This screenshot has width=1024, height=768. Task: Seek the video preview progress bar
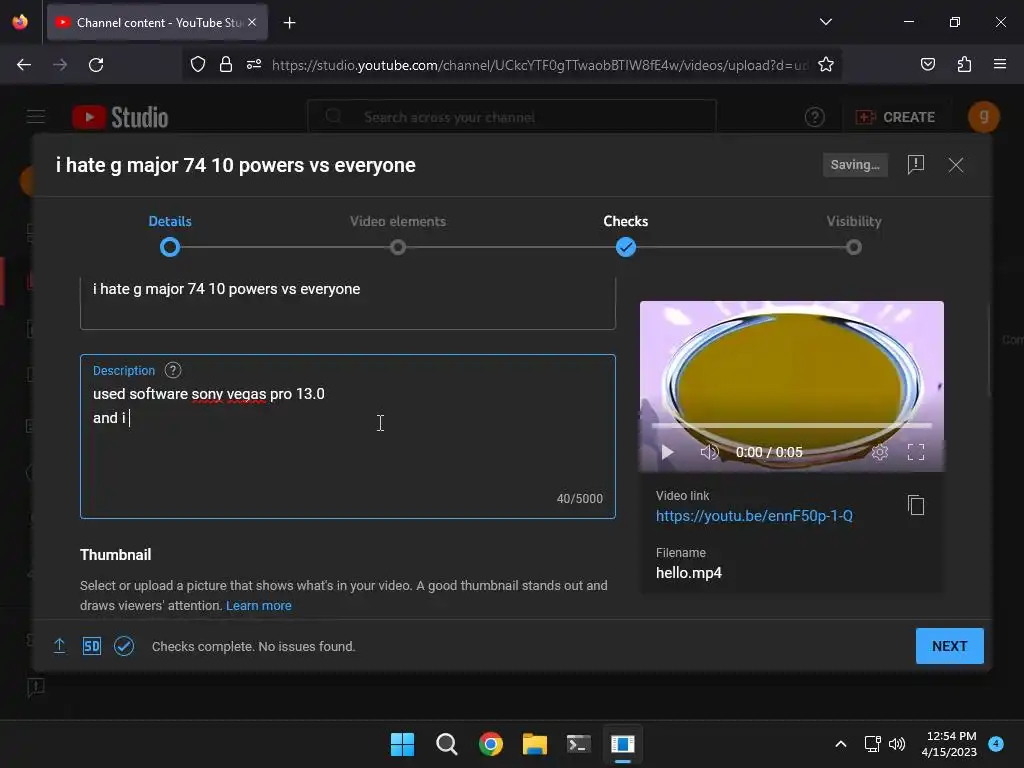coord(792,426)
